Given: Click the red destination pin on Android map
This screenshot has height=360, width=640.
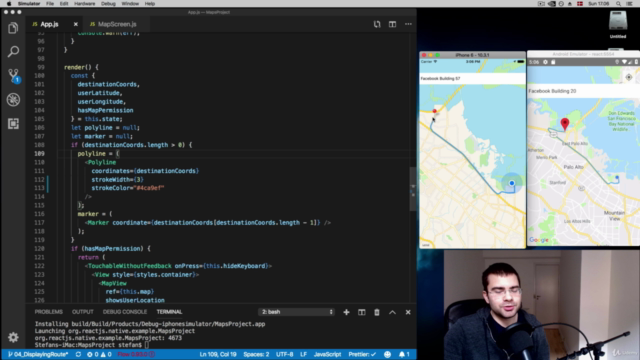Looking at the screenshot, I should [x=564, y=123].
